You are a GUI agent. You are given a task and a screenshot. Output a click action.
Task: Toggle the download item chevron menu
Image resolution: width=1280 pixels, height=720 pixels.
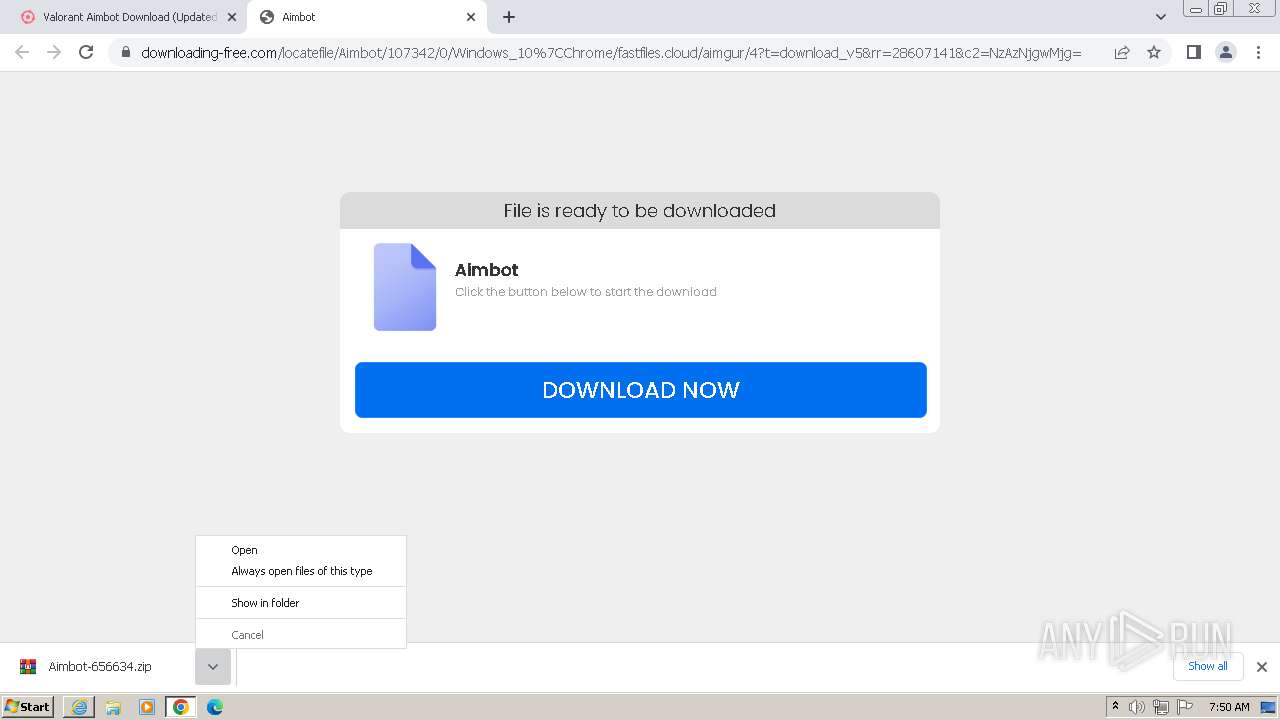tap(213, 667)
